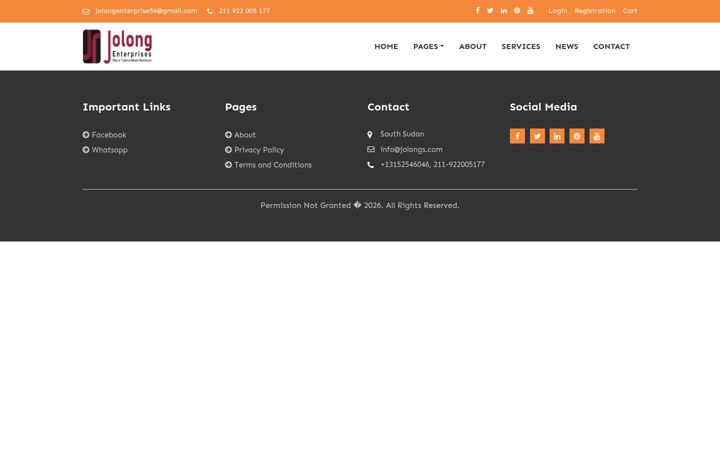This screenshot has height=450, width=720.
Task: Click the arrow icon beside Terms and Conditions
Action: [x=228, y=164]
